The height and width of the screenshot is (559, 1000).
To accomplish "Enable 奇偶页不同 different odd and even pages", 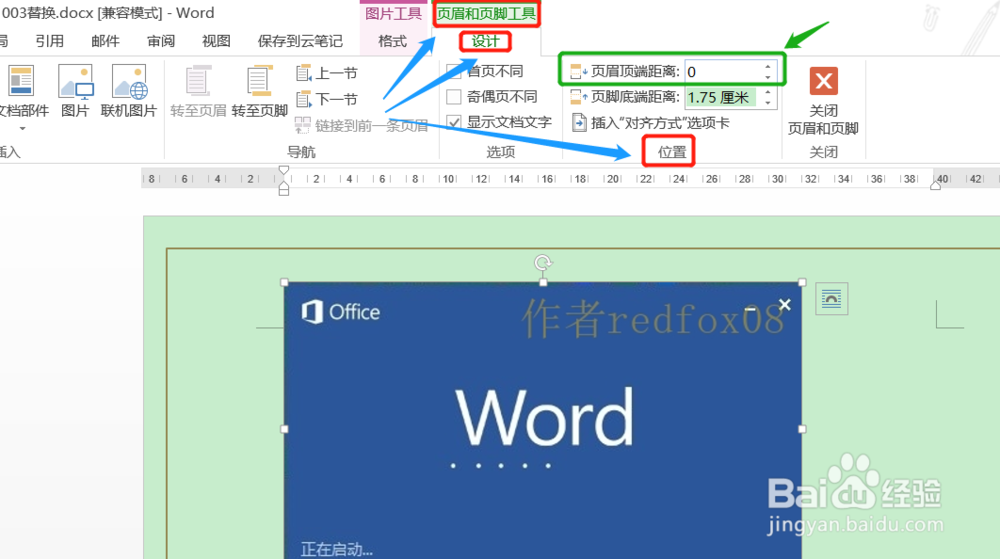I will [x=454, y=97].
